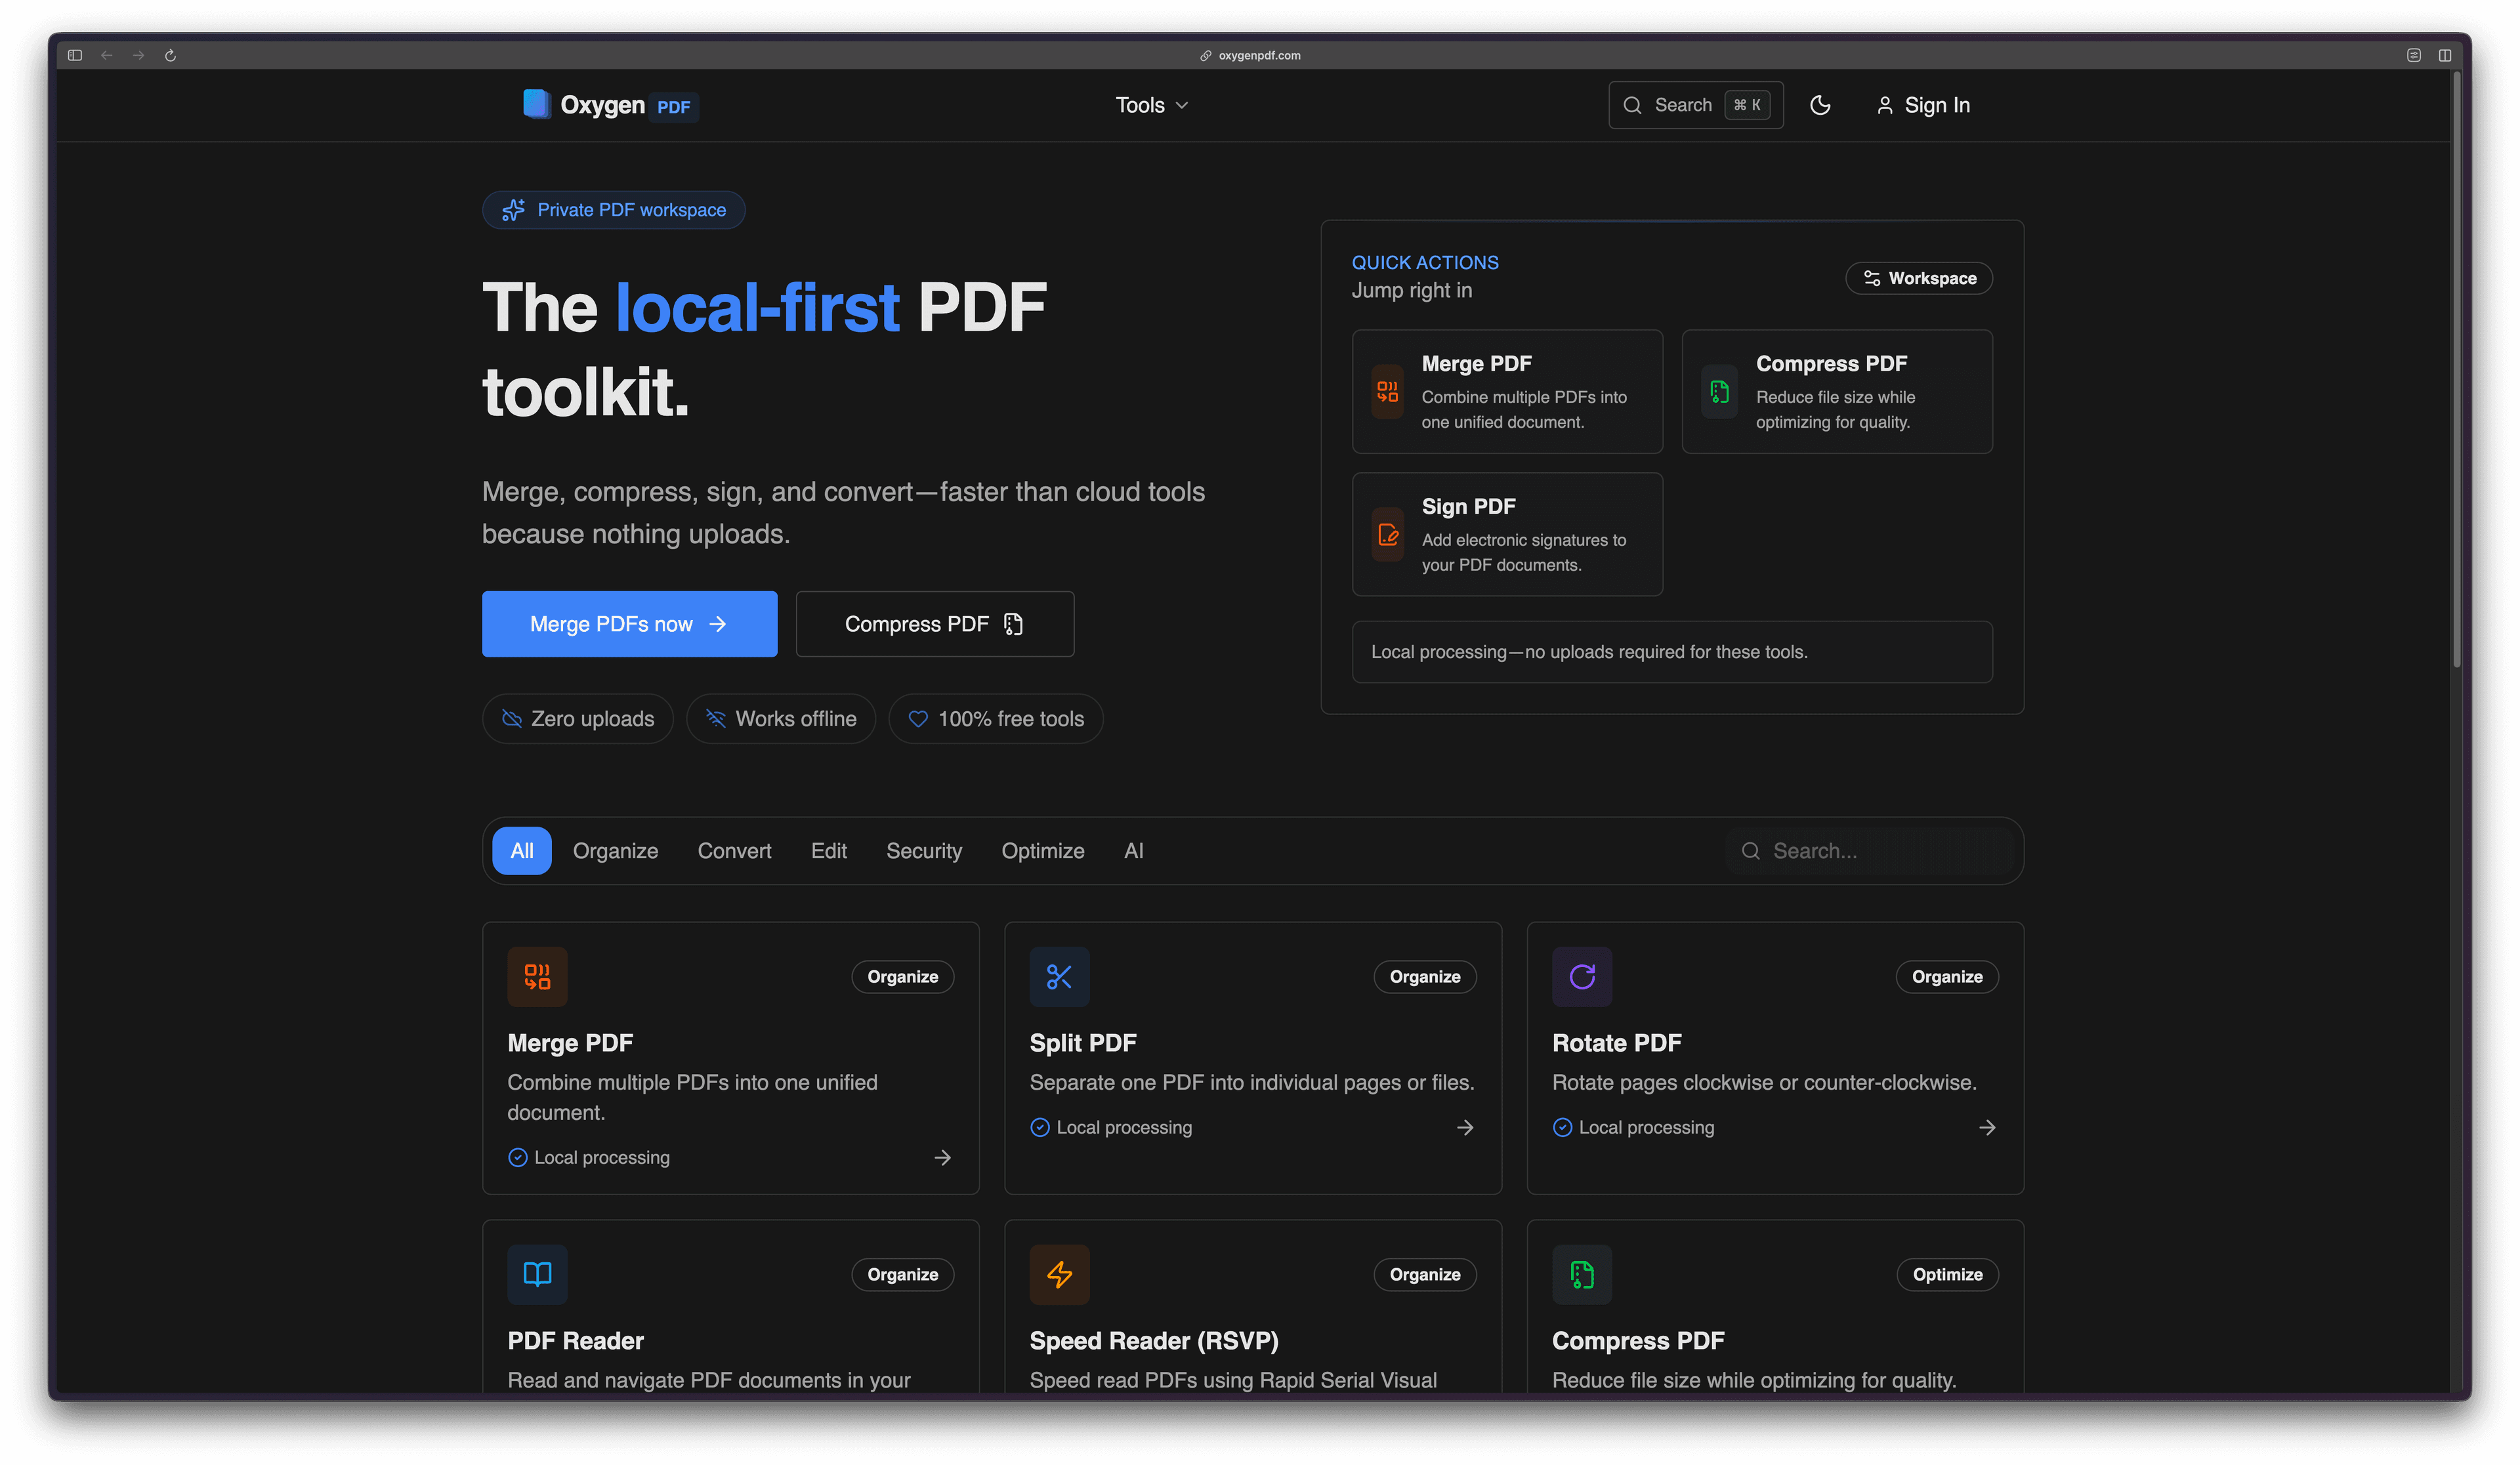Click the lightning icon on Speed Reader card
The image size is (2520, 1465).
pos(1059,1274)
